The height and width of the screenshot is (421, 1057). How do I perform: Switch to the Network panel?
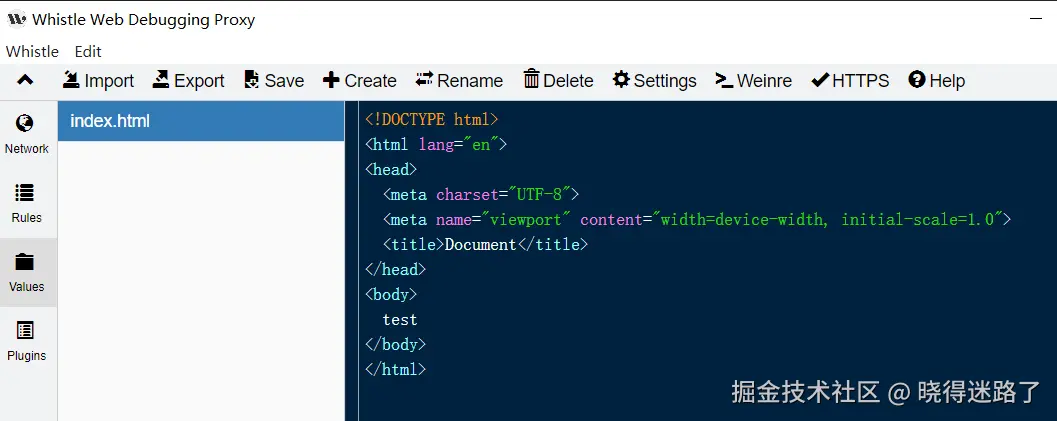(x=26, y=134)
